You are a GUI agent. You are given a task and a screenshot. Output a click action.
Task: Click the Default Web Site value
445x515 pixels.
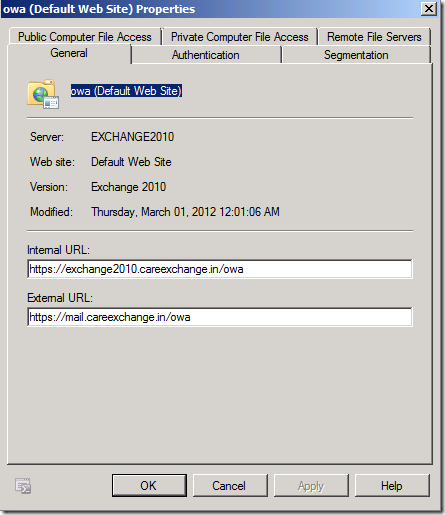pos(131,162)
